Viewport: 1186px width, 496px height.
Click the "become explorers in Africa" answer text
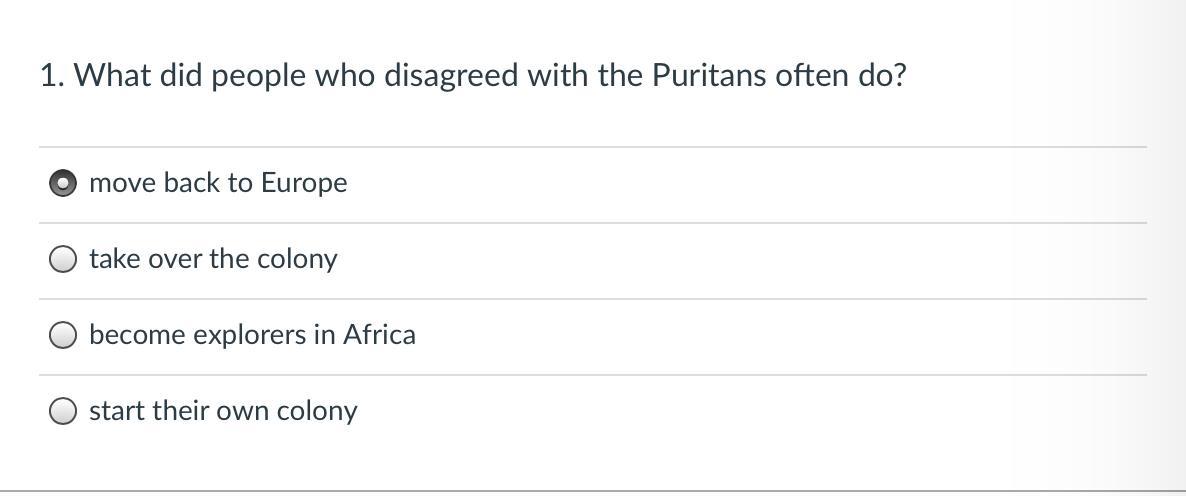[x=252, y=334]
